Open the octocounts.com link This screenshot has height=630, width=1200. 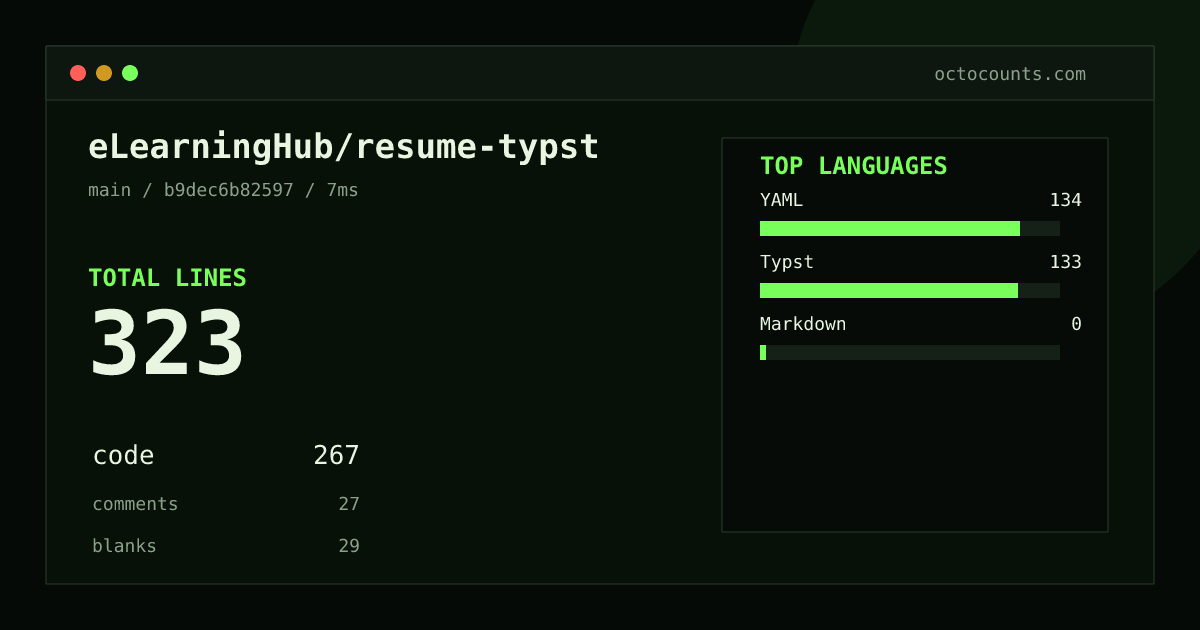coord(1010,74)
